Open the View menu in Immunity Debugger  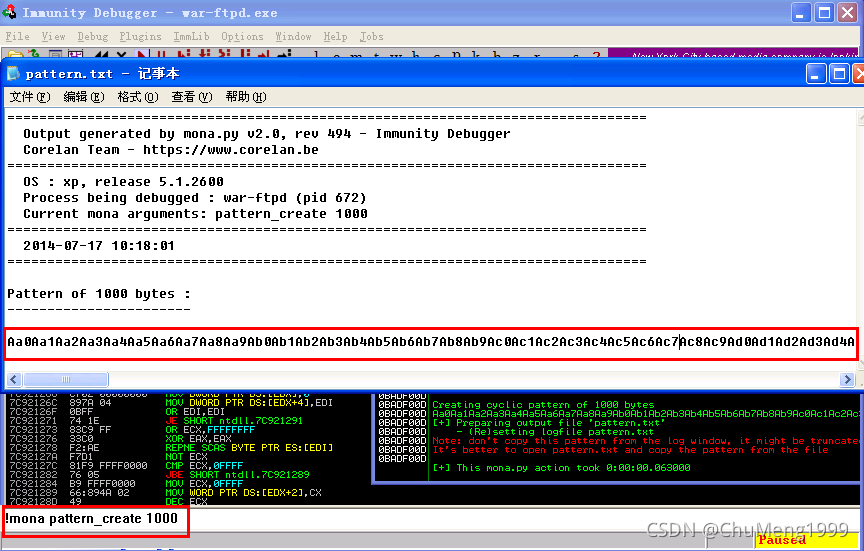coord(53,36)
